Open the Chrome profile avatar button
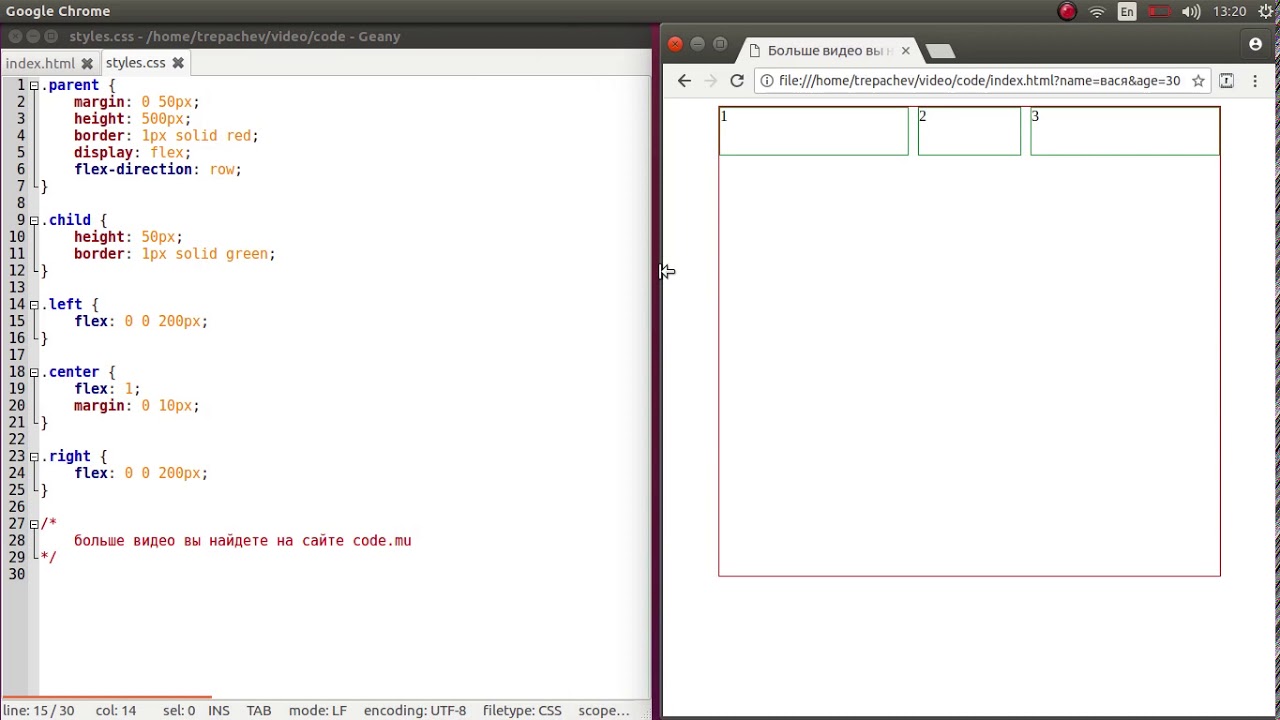 [x=1256, y=44]
